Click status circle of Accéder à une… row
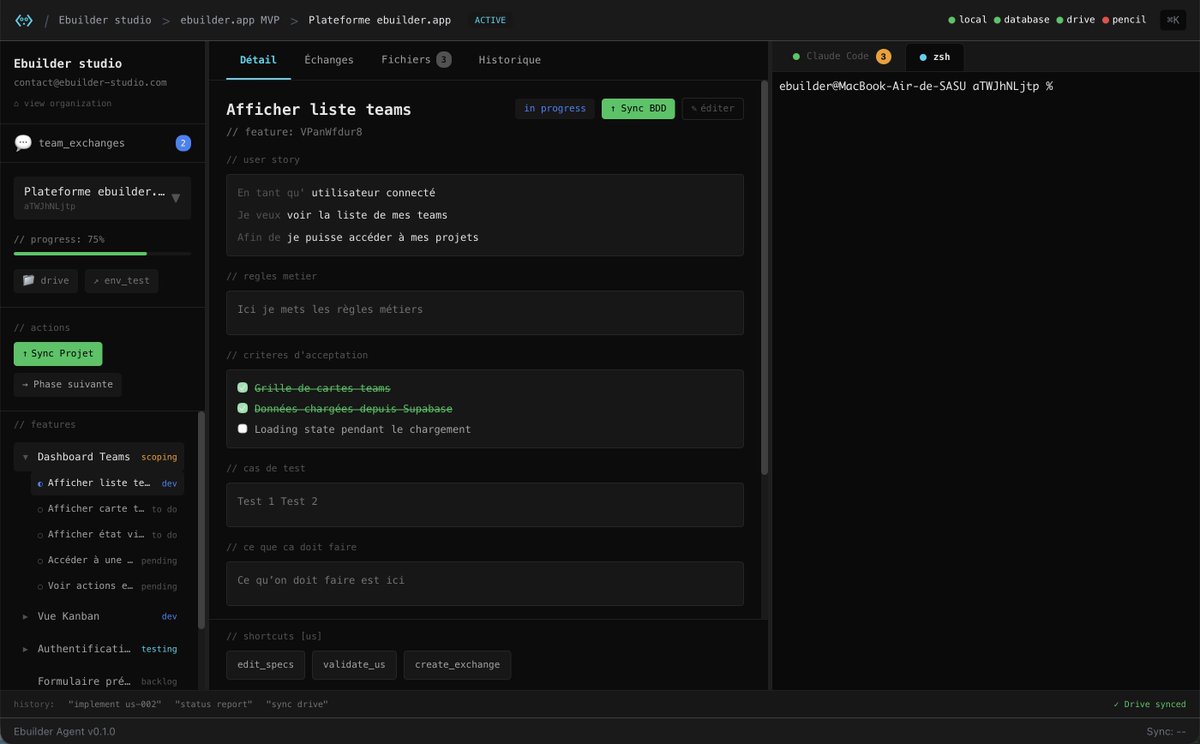The height and width of the screenshot is (744, 1200). [40, 561]
